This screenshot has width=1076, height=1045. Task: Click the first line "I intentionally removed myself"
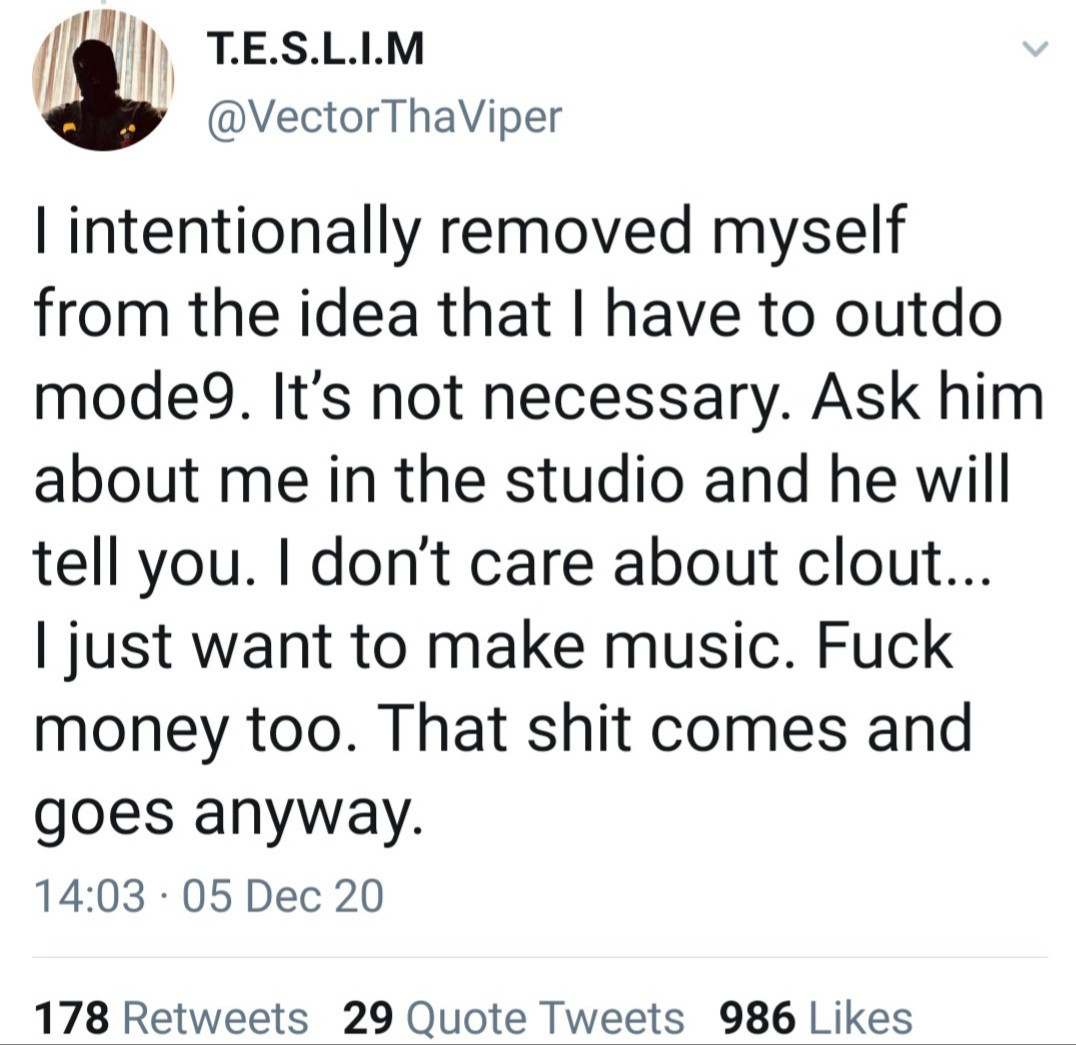pos(468,231)
